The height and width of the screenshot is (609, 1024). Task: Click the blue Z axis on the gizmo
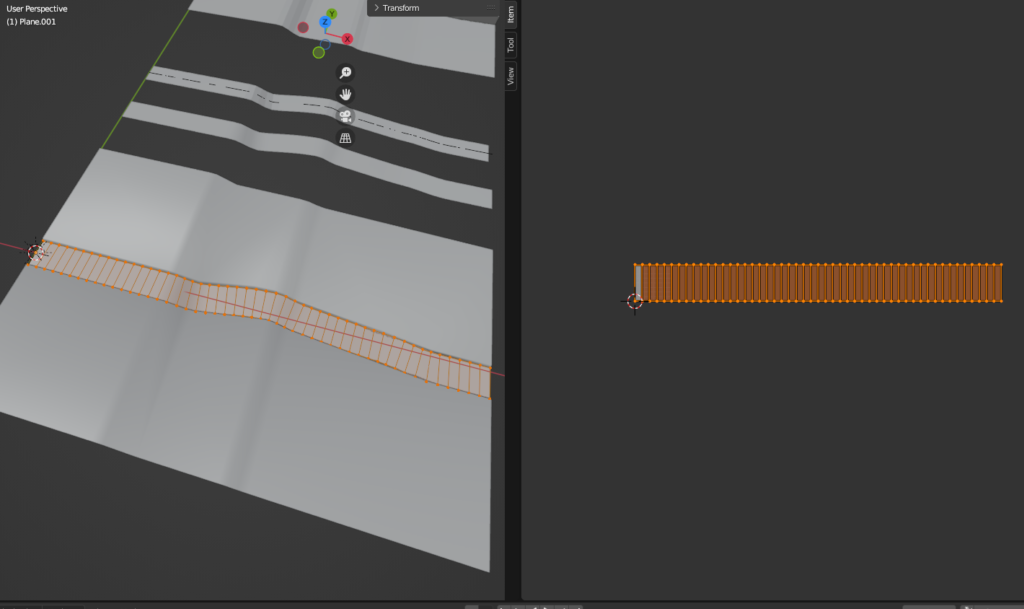325,22
